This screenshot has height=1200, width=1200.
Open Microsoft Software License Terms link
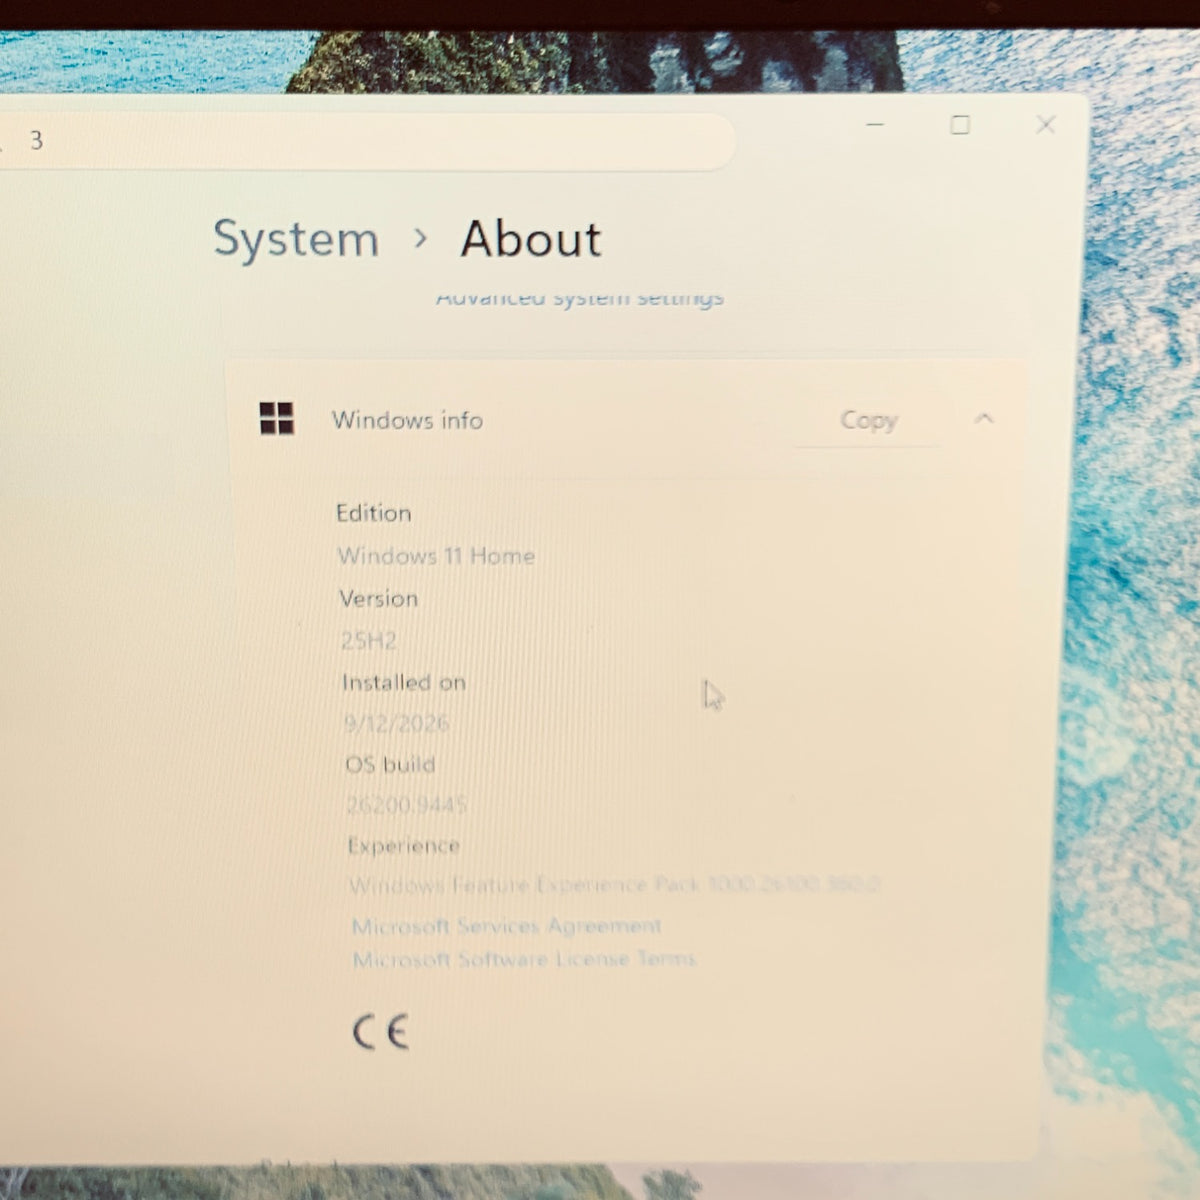click(x=524, y=959)
